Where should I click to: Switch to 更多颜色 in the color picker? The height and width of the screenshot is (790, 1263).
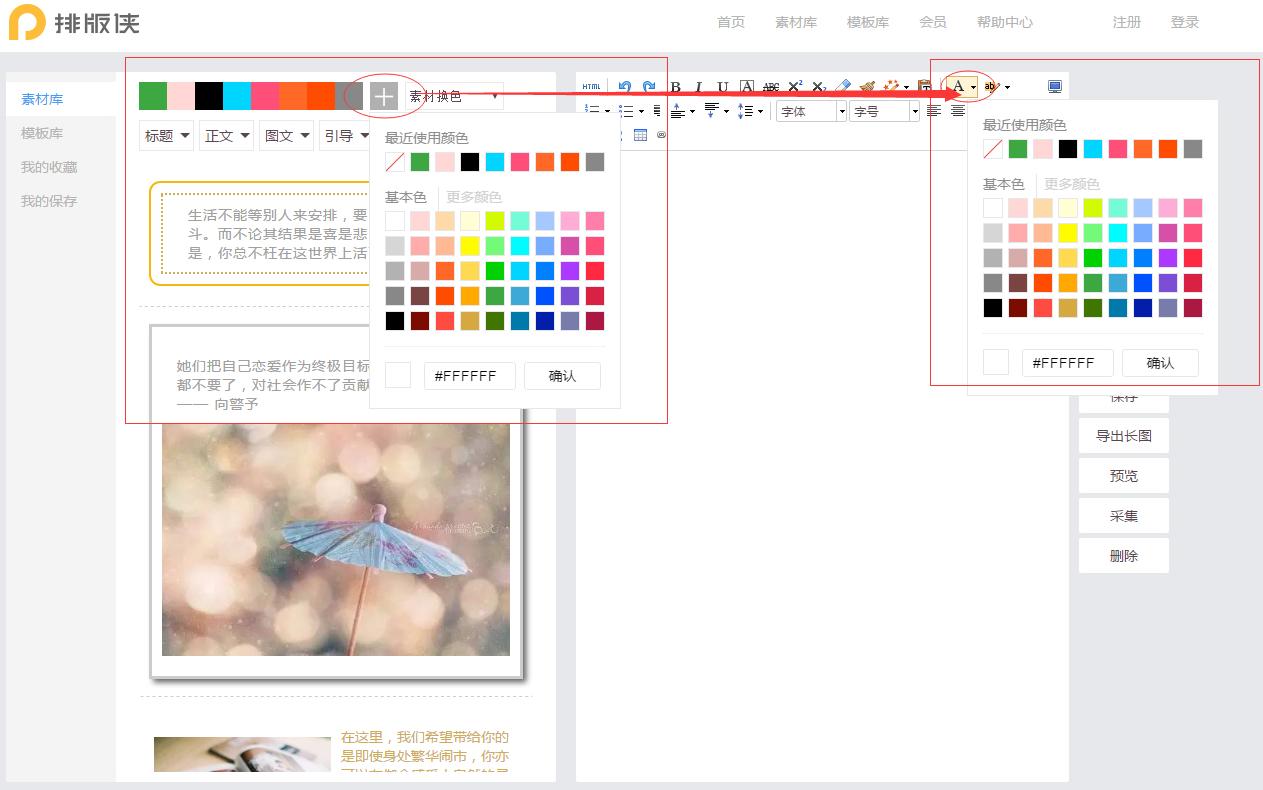pyautogui.click(x=474, y=197)
